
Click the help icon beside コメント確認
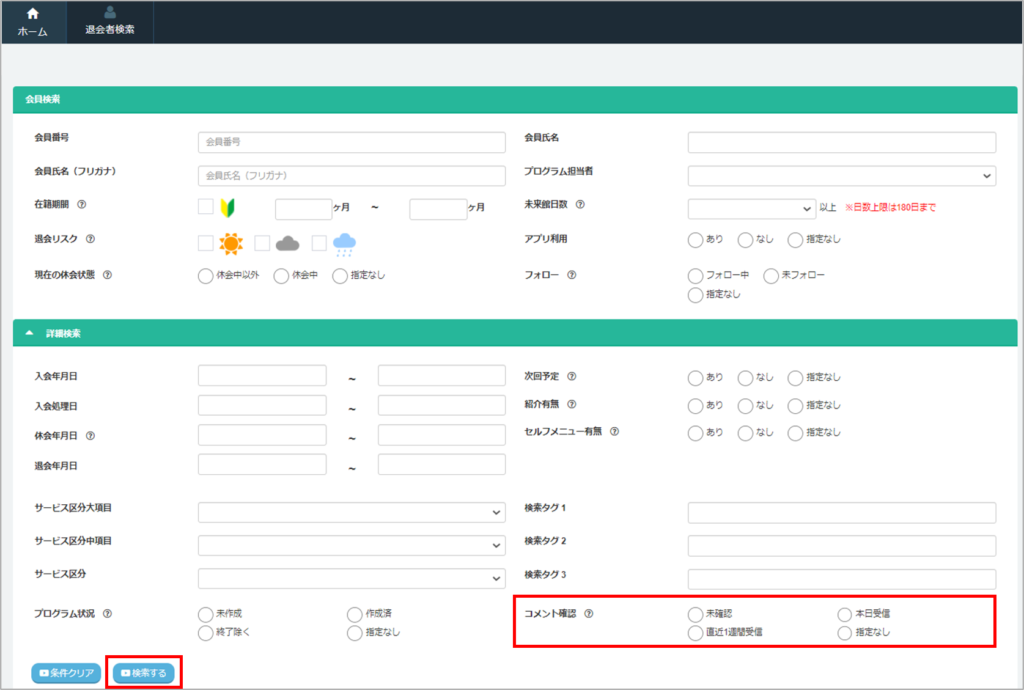(589, 614)
